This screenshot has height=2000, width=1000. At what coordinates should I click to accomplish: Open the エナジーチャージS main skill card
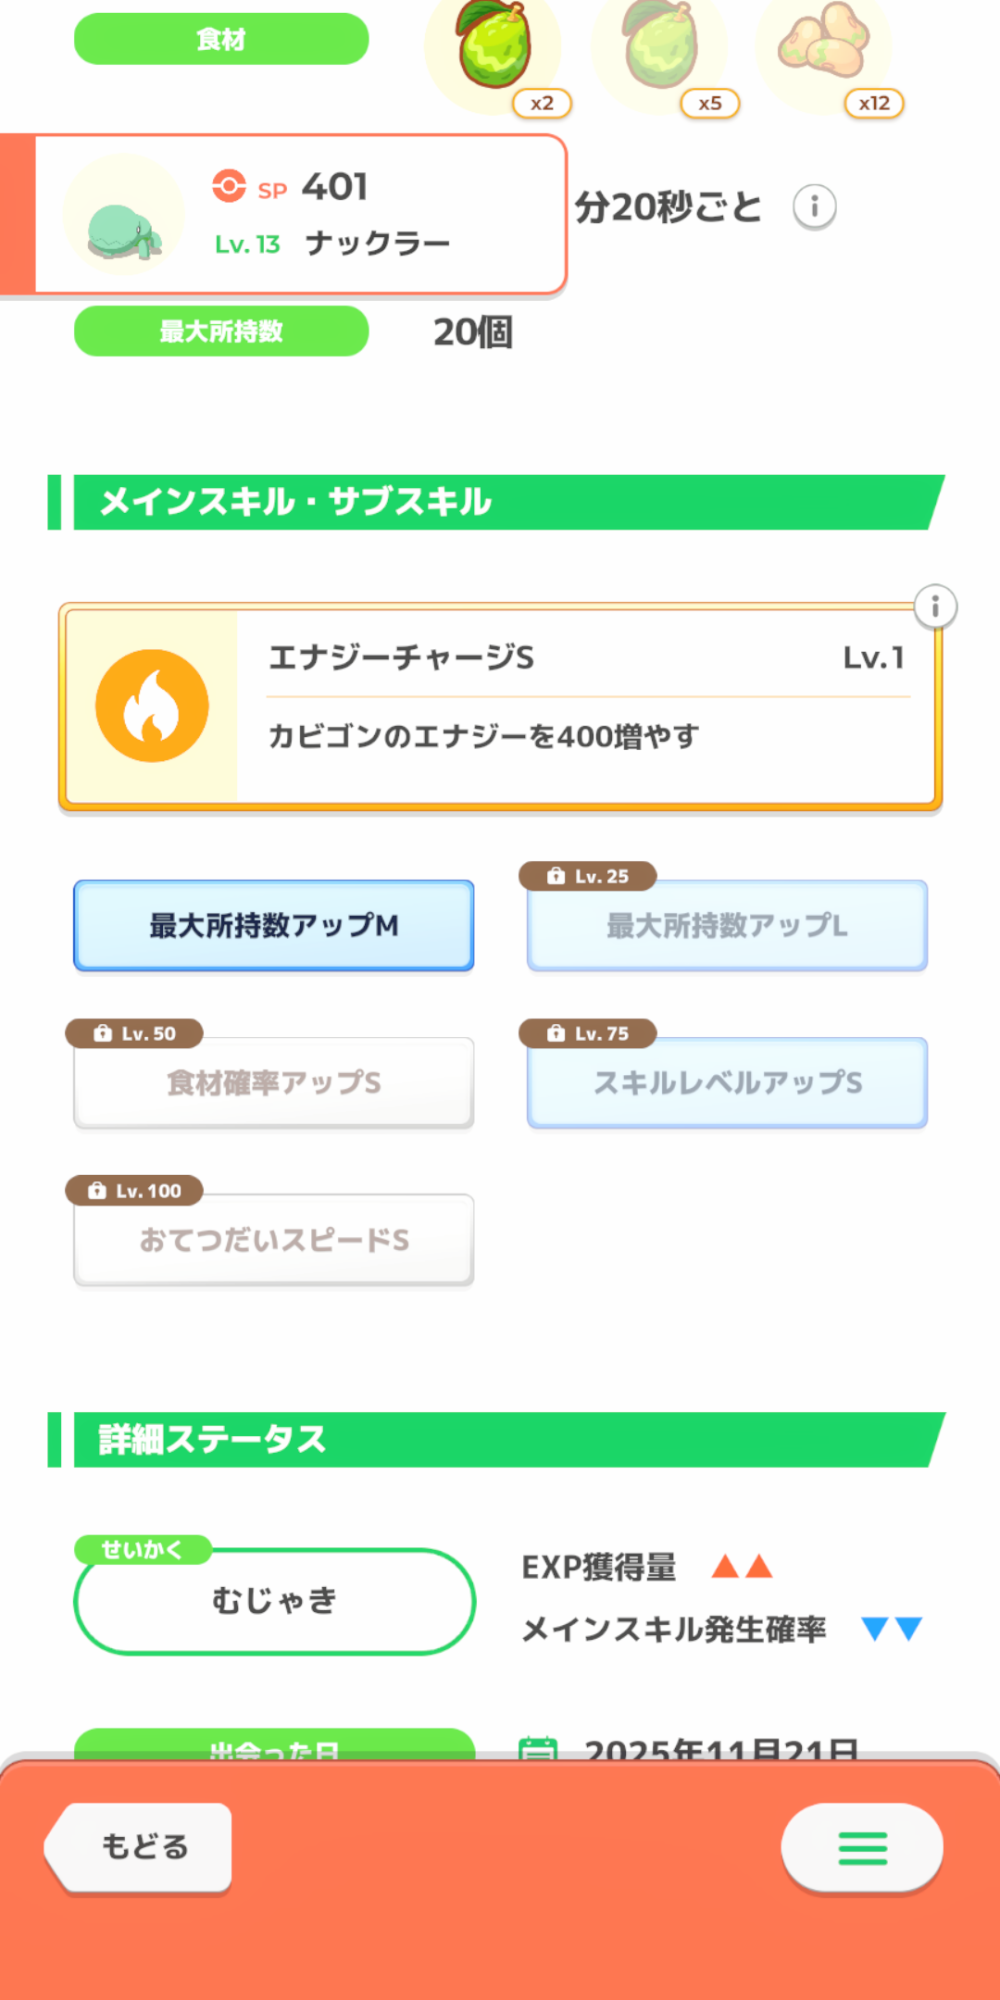coord(588,706)
